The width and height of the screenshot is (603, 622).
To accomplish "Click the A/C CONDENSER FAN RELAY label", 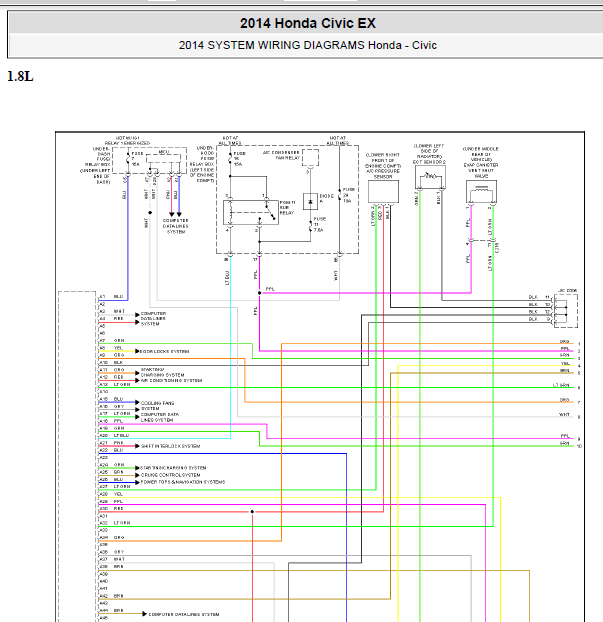I will 281,155.
